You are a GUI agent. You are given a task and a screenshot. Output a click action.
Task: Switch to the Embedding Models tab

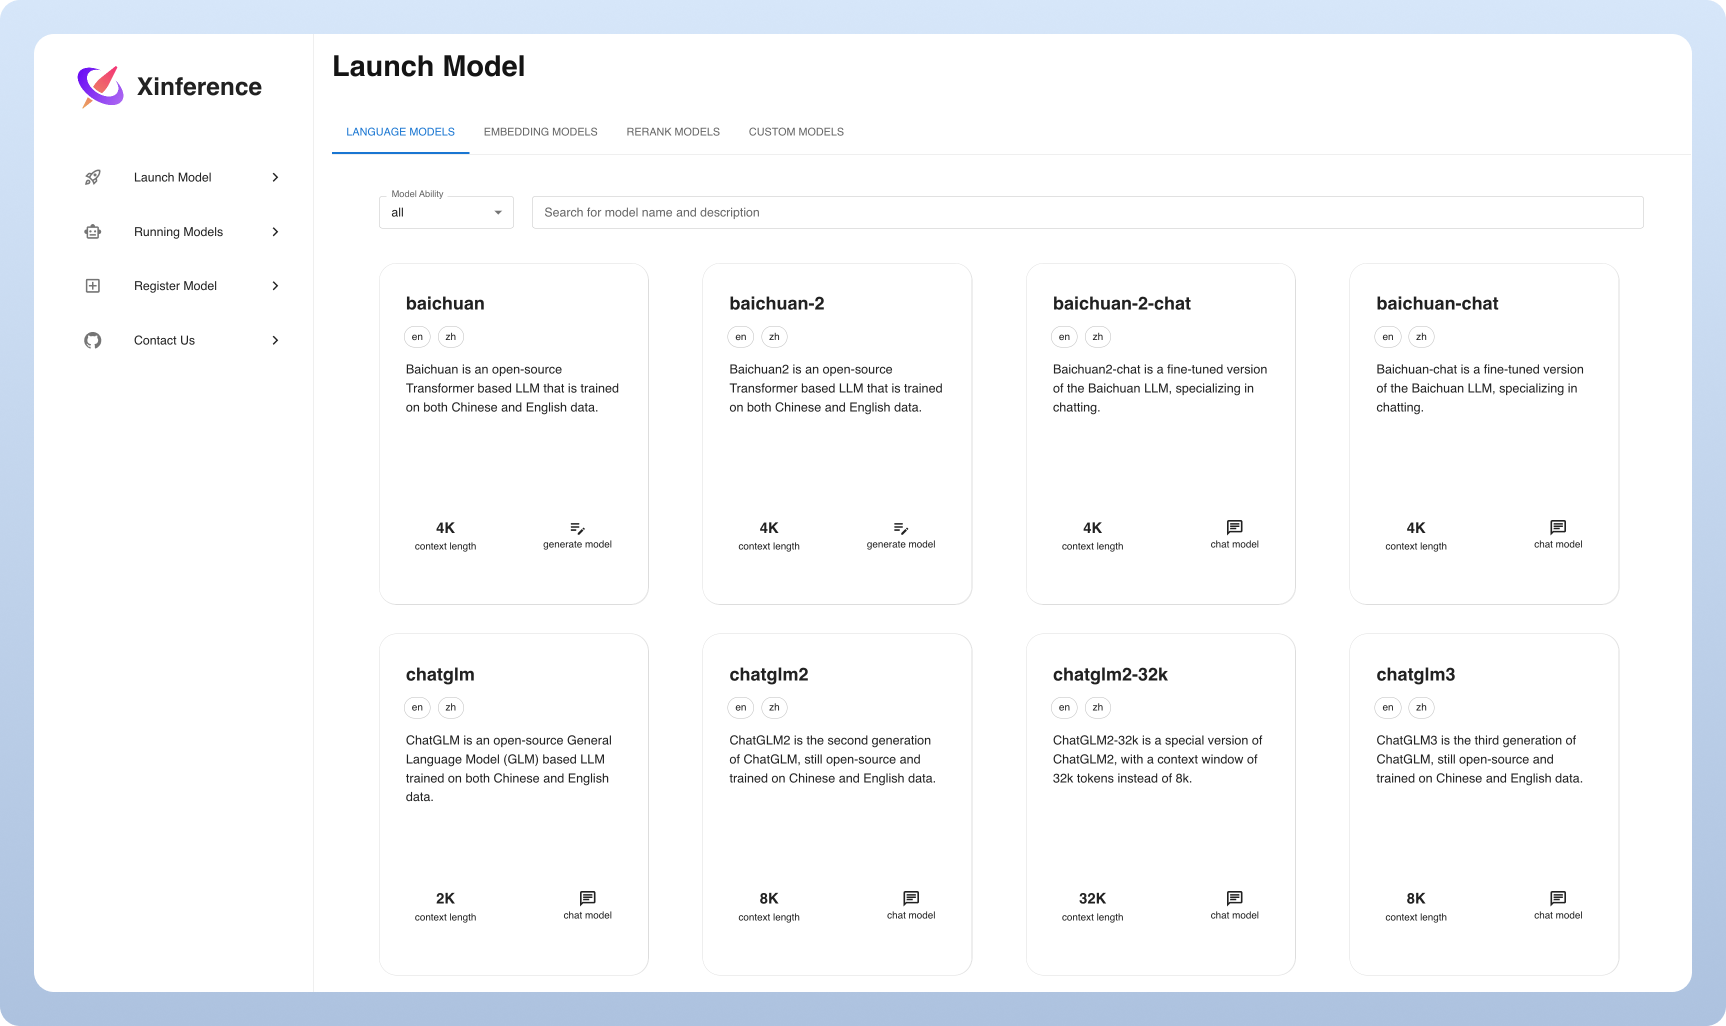[540, 131]
